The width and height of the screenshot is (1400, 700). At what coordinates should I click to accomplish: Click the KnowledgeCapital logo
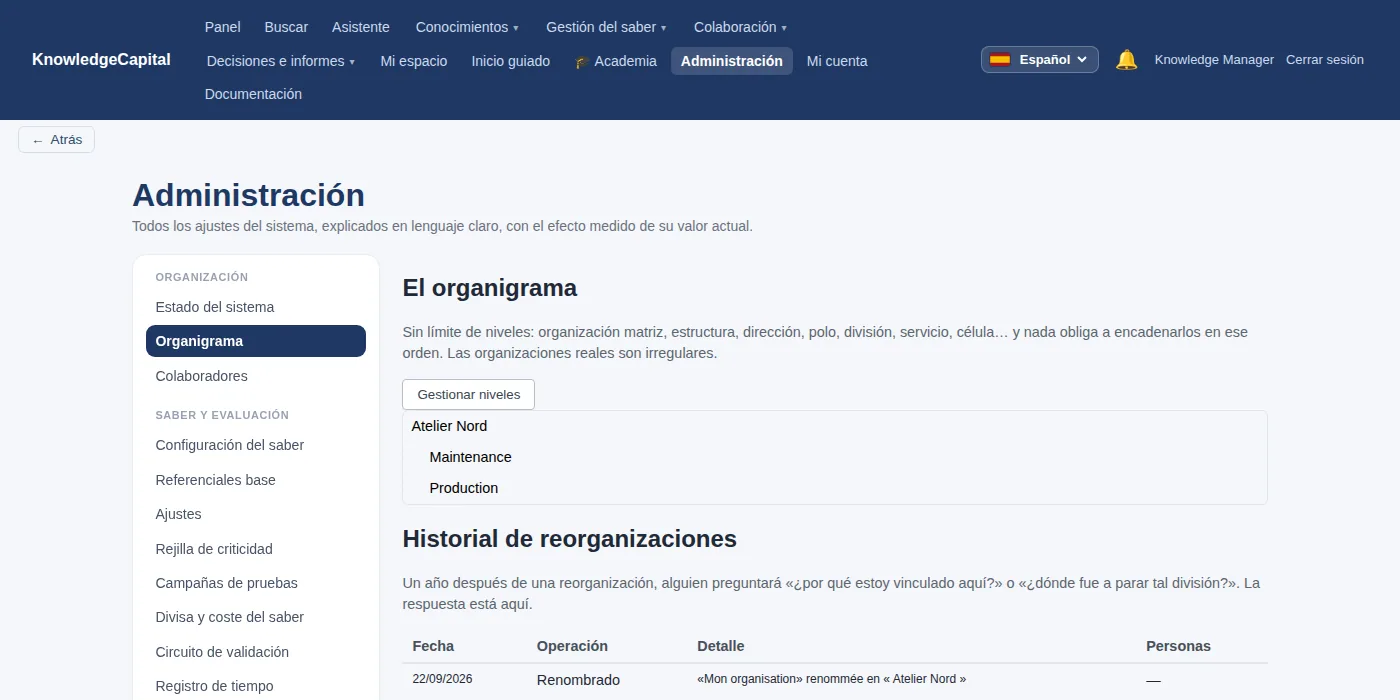[x=101, y=60]
